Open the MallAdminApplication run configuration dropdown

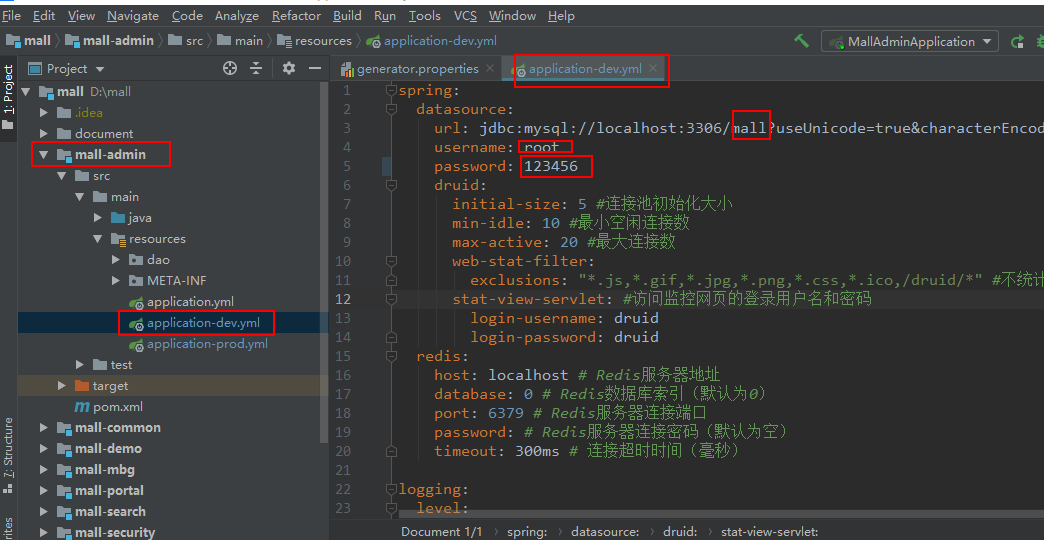pyautogui.click(x=910, y=41)
